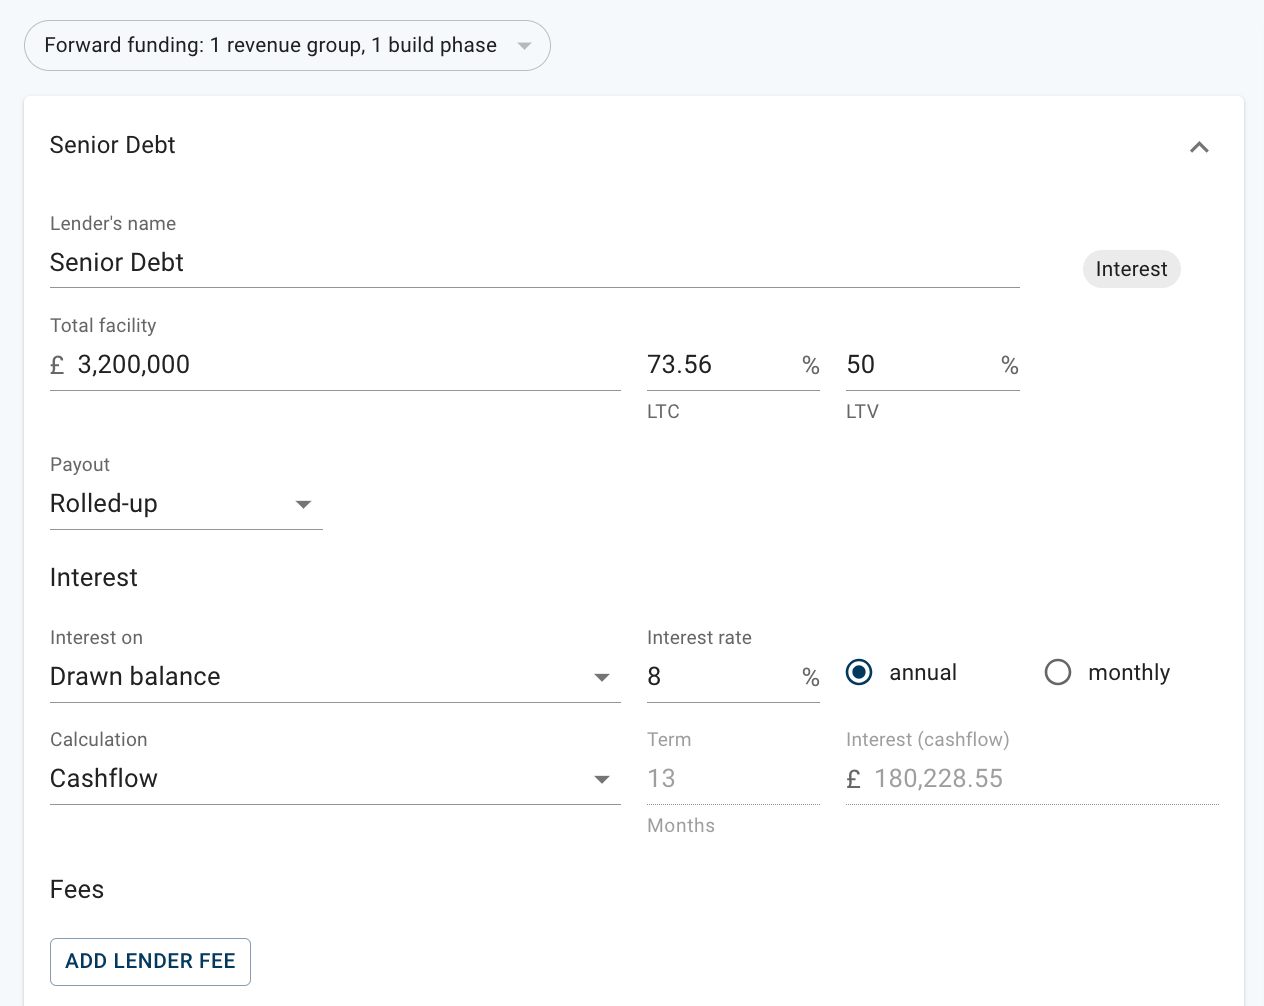Open the Calculation Cashflow dropdown
Screen dimensions: 1264x1006
tap(334, 779)
